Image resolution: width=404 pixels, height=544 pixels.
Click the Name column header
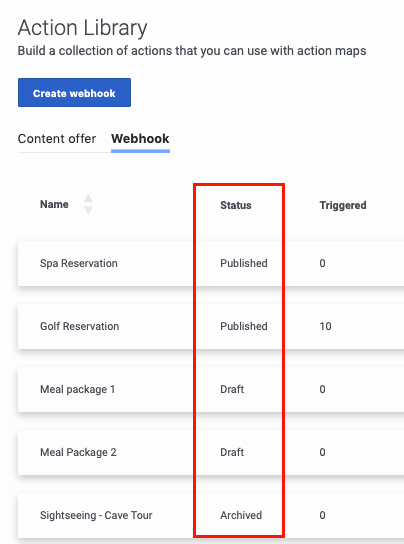click(x=54, y=204)
